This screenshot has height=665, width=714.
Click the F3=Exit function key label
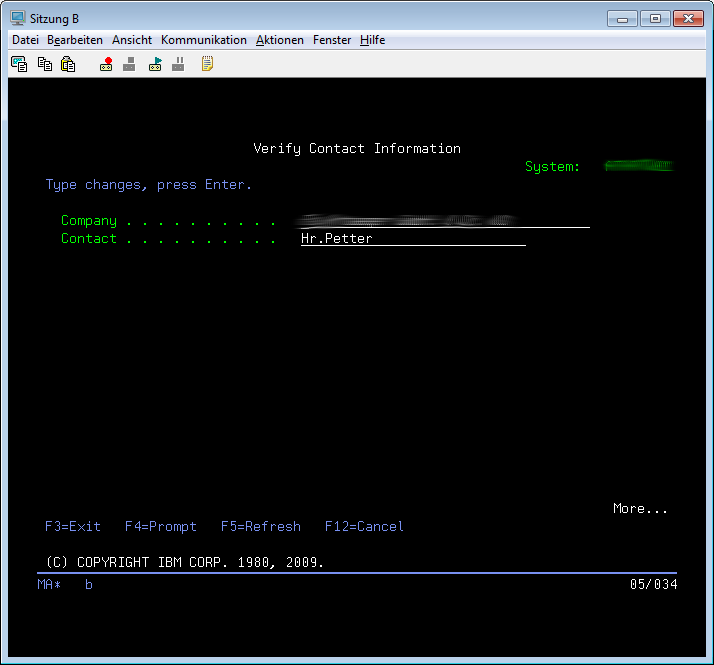coord(73,527)
